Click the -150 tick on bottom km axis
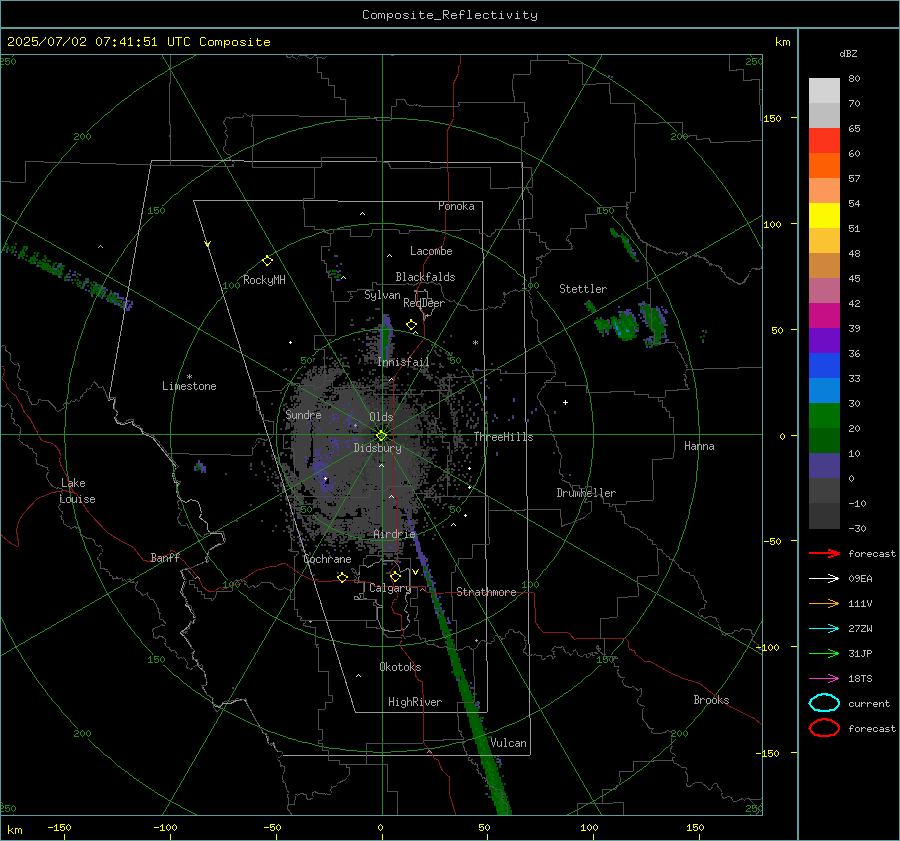The width and height of the screenshot is (900, 841). [59, 828]
